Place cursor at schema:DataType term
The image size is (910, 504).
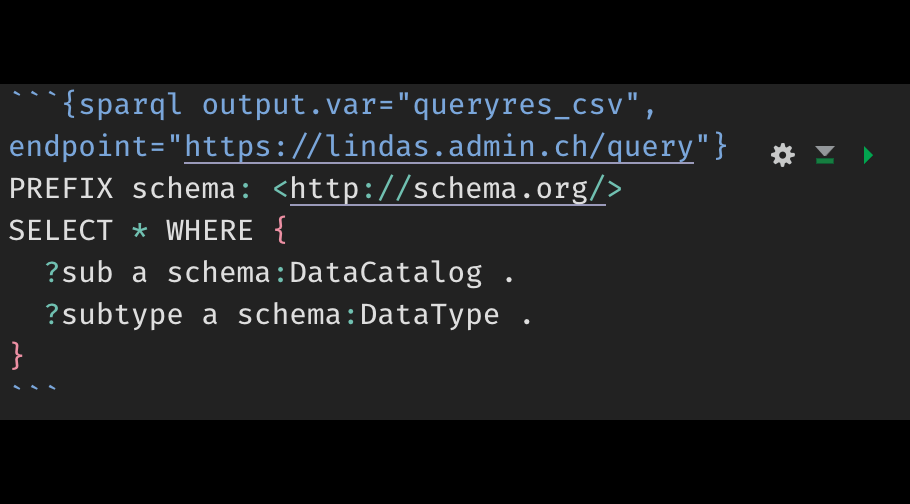(x=368, y=315)
